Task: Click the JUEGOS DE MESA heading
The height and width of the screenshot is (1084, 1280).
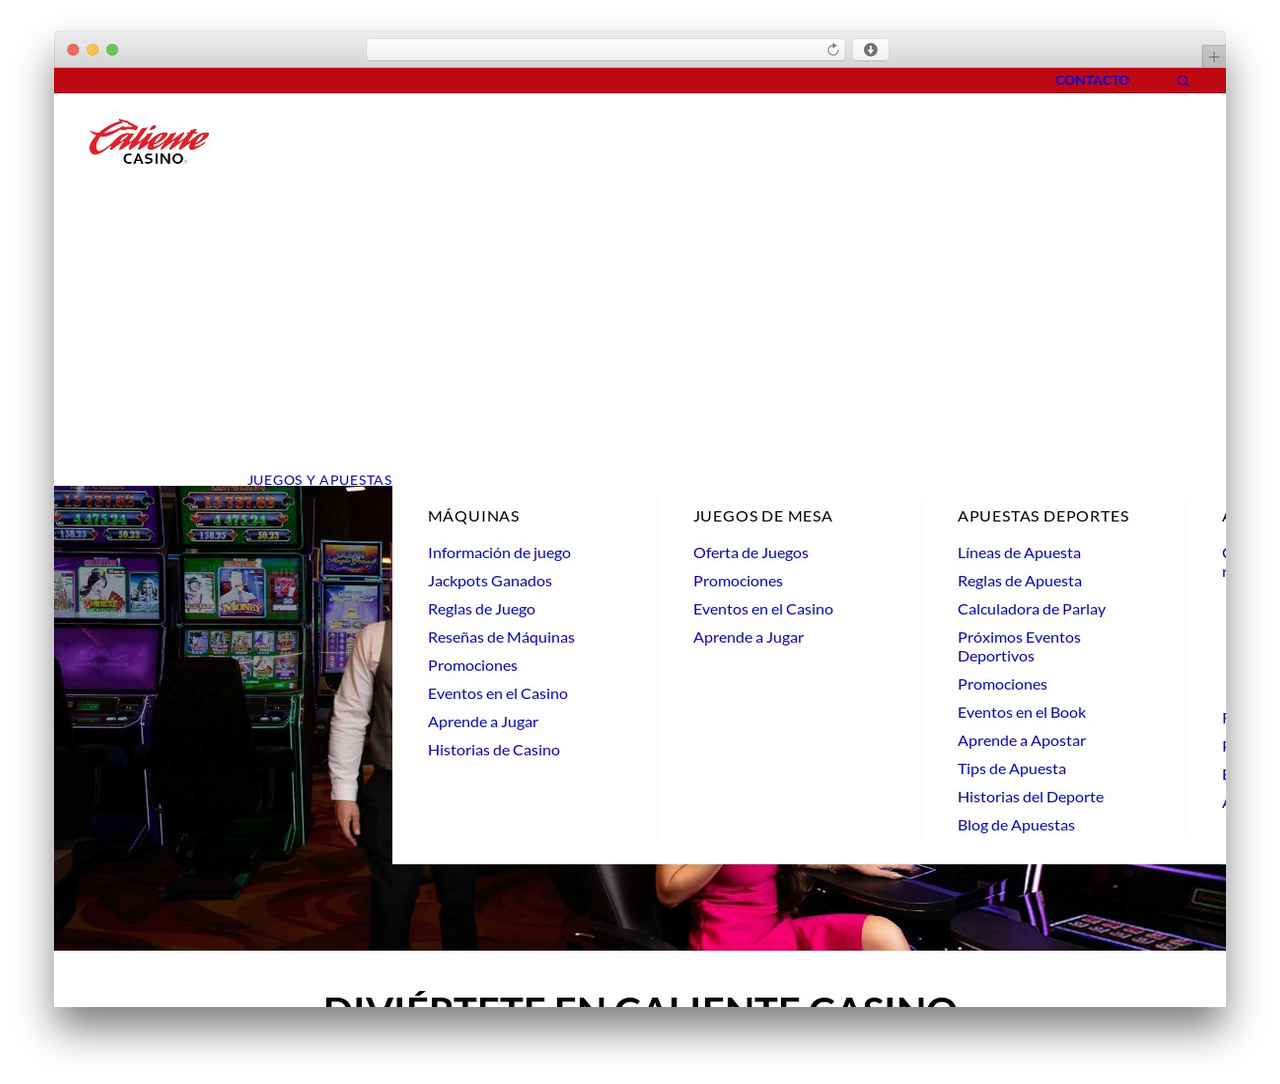Action: tap(763, 516)
